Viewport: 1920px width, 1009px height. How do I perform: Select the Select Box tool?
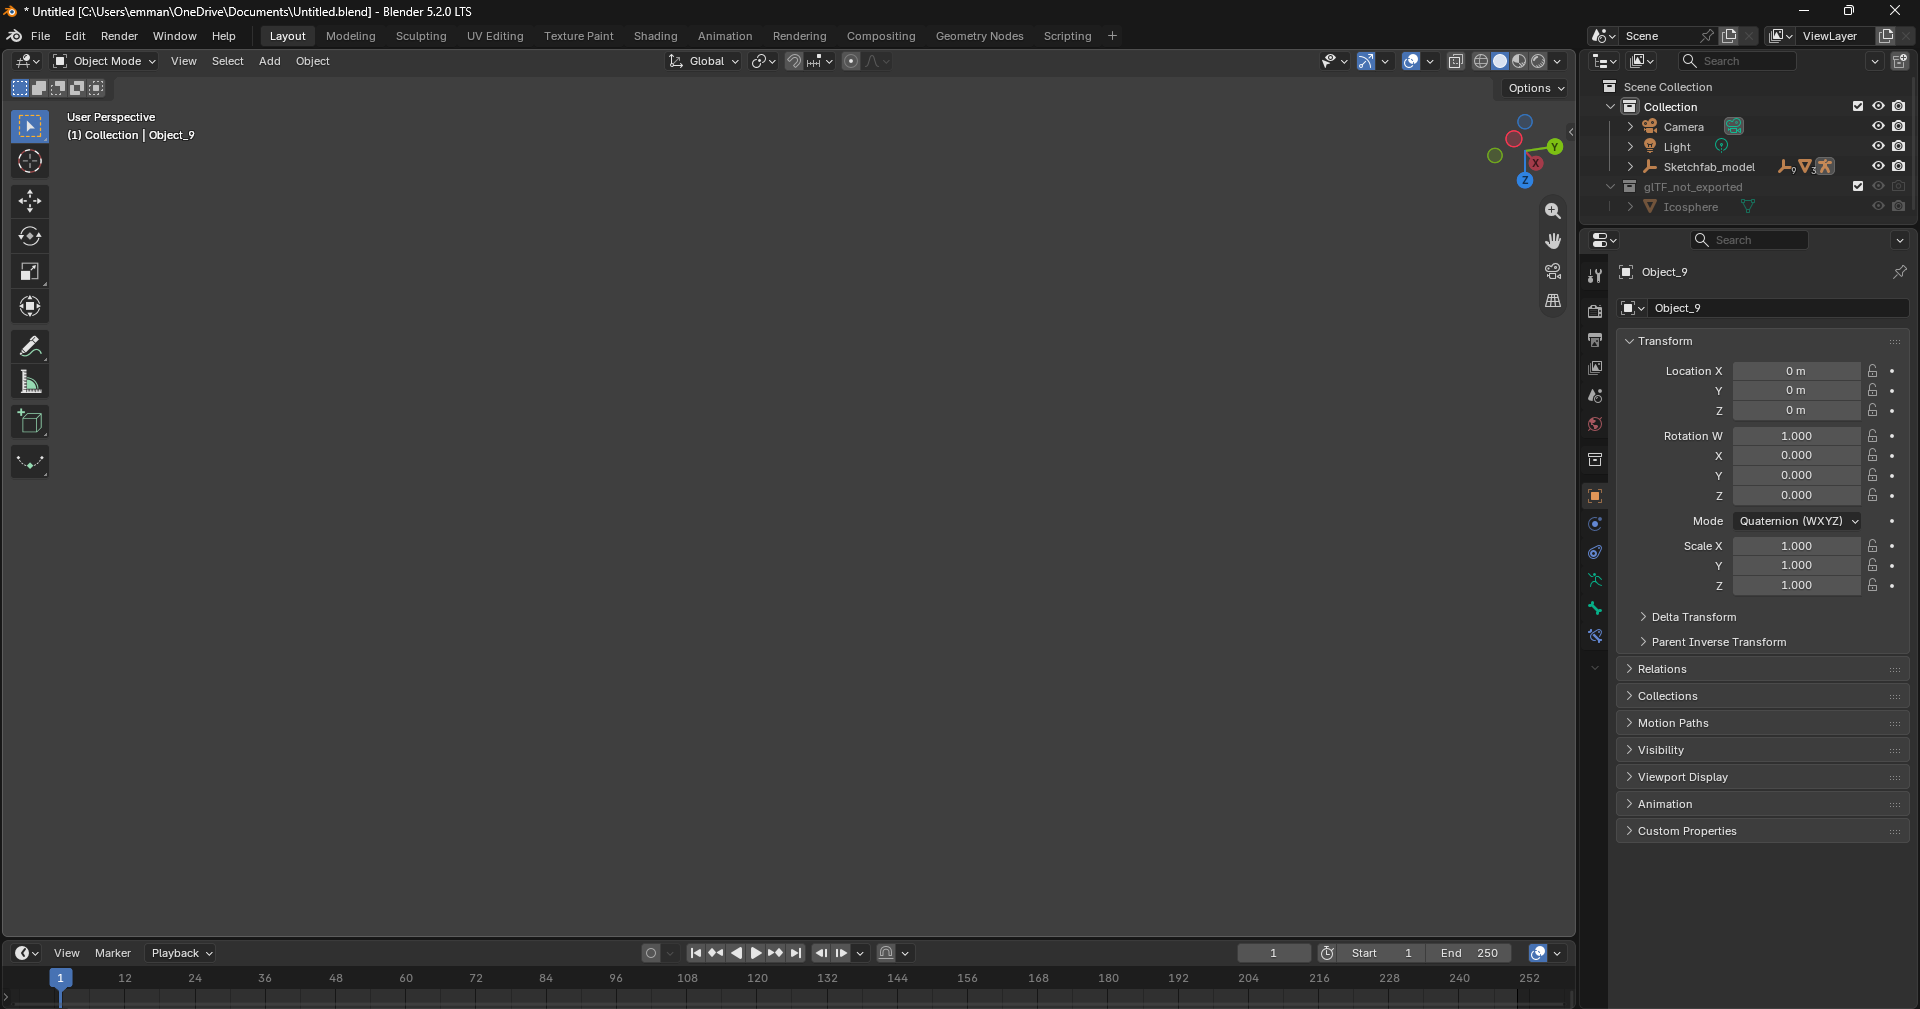30,126
